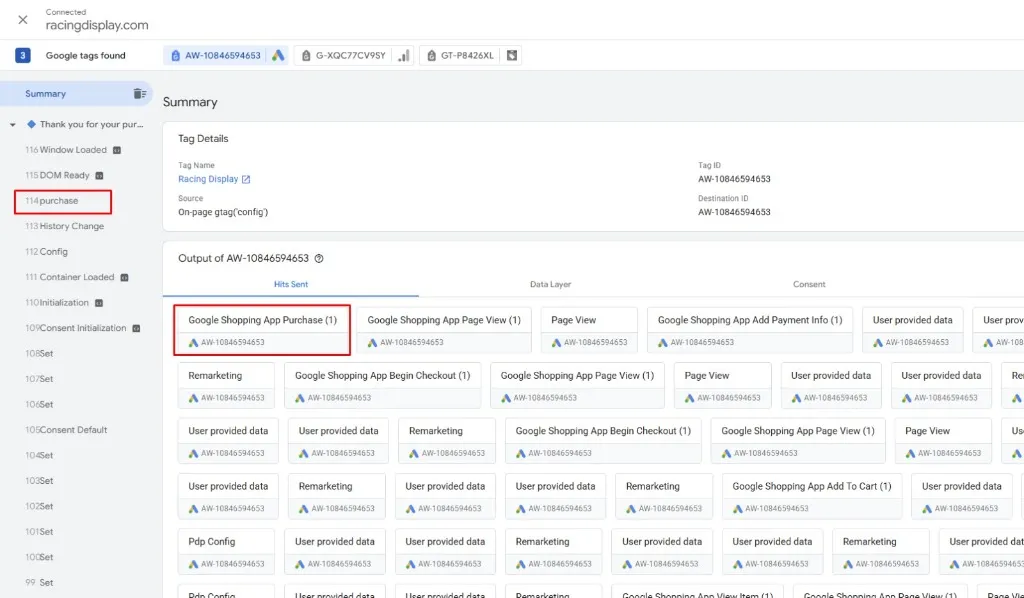Viewport: 1024px width, 598px height.
Task: Click the Tag Details heading
Action: point(203,138)
